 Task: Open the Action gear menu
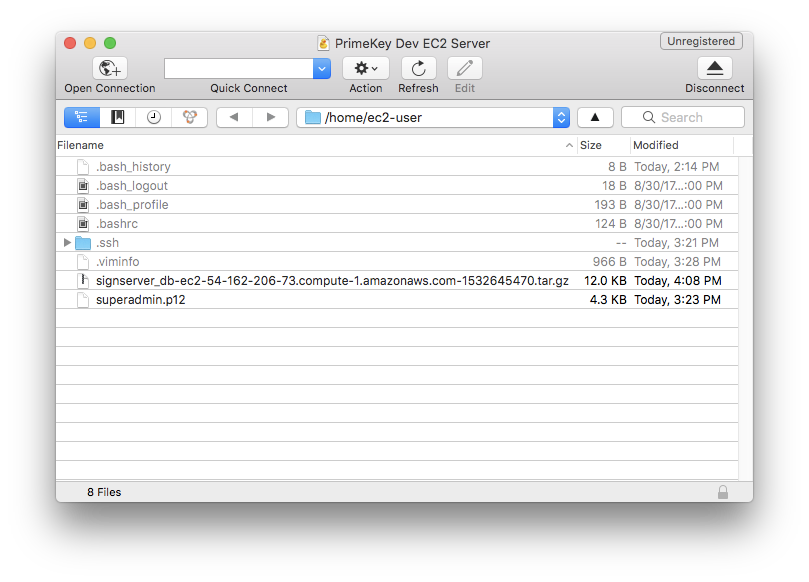tap(365, 68)
